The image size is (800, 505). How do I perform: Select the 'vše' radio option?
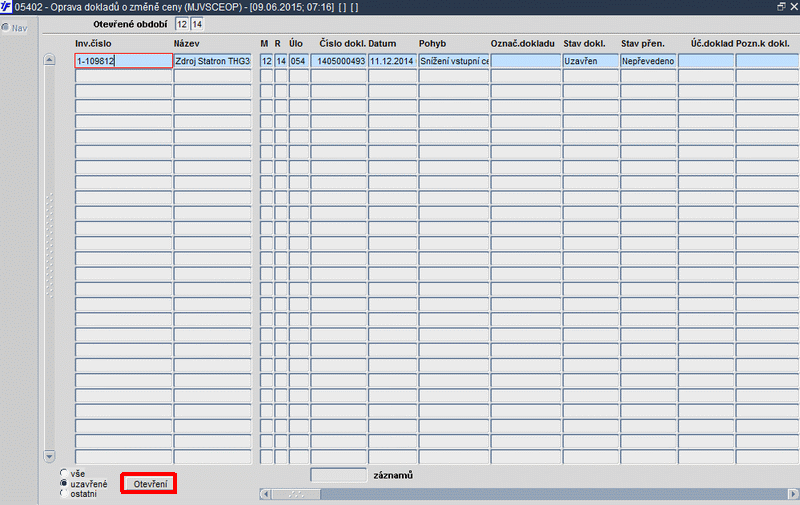pos(63,473)
